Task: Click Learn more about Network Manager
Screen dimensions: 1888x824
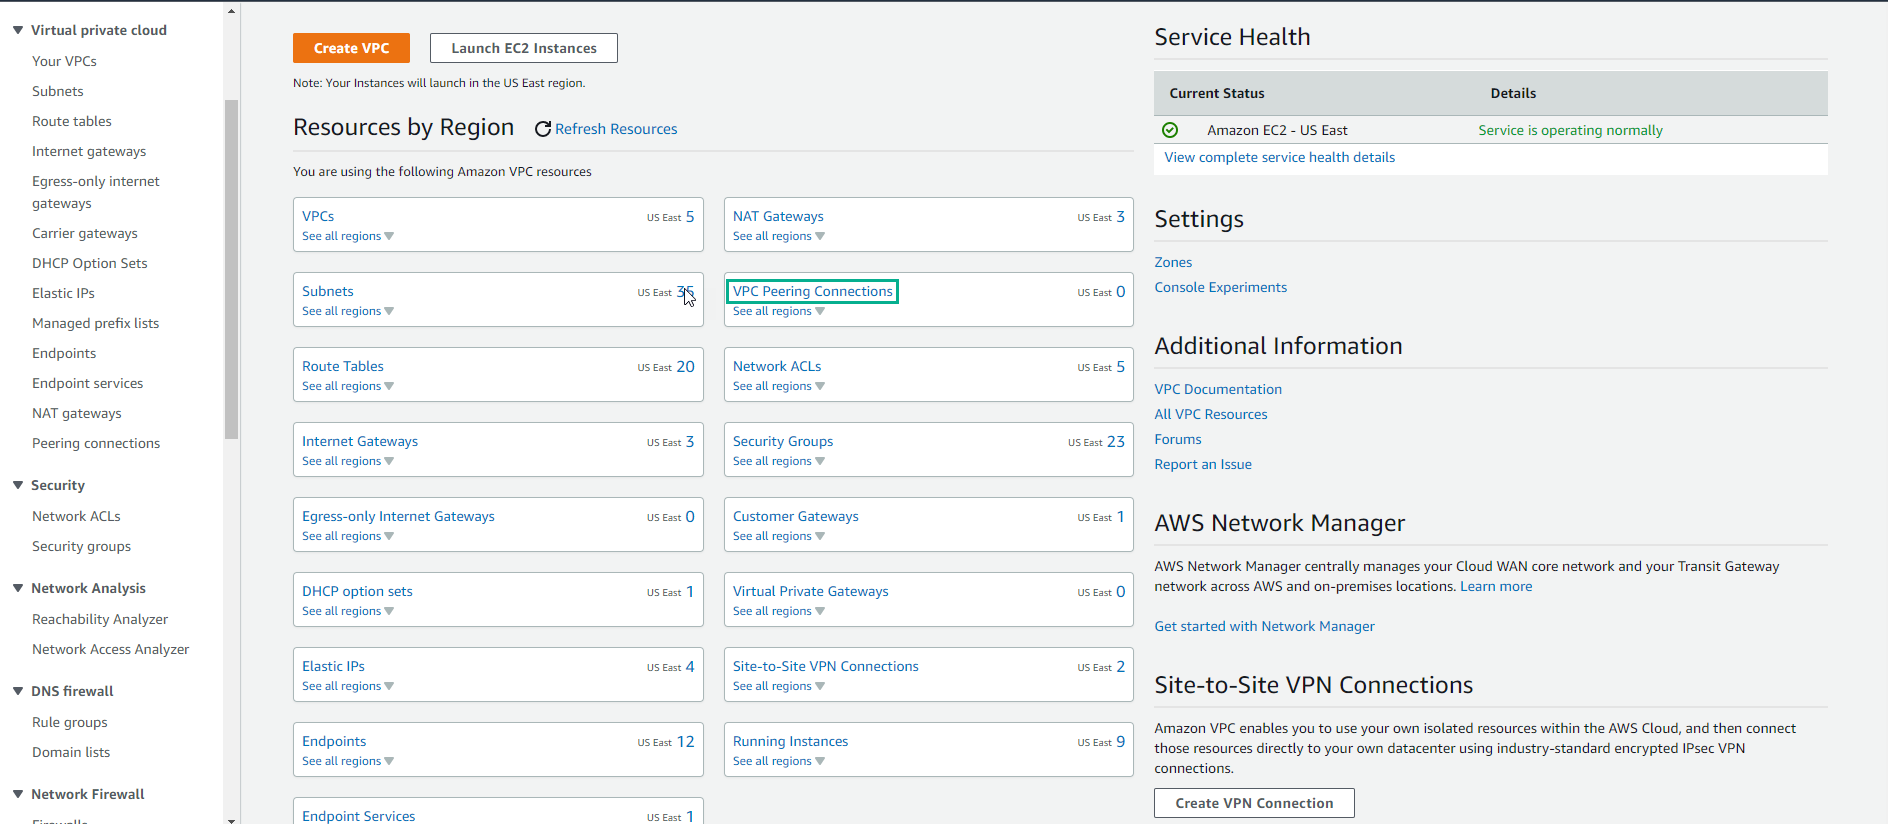Action: coord(1496,586)
